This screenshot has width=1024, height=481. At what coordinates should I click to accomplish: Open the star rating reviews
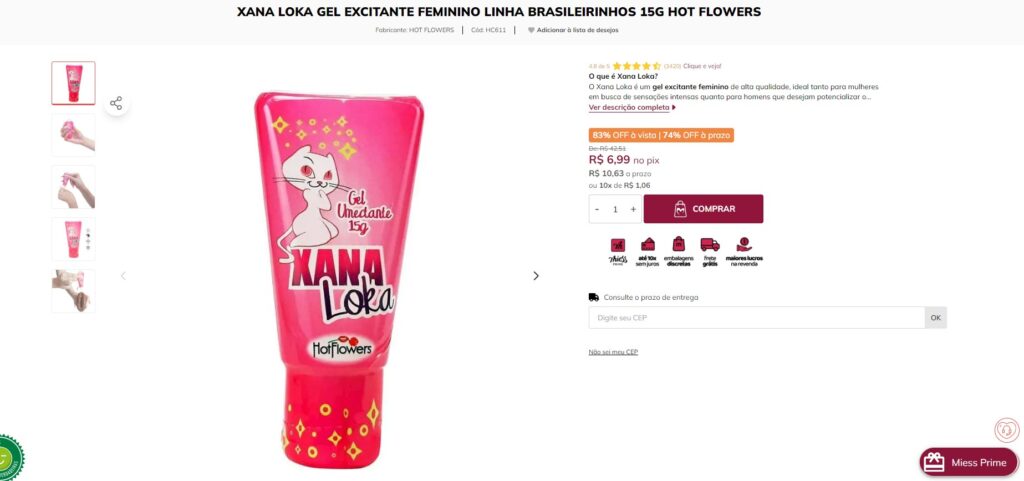tap(637, 66)
